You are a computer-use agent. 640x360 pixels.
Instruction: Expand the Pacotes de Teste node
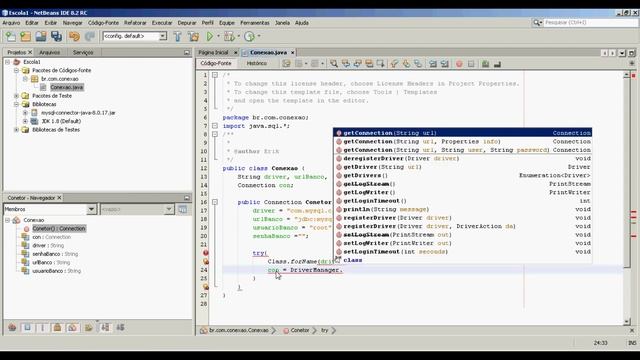click(x=16, y=96)
